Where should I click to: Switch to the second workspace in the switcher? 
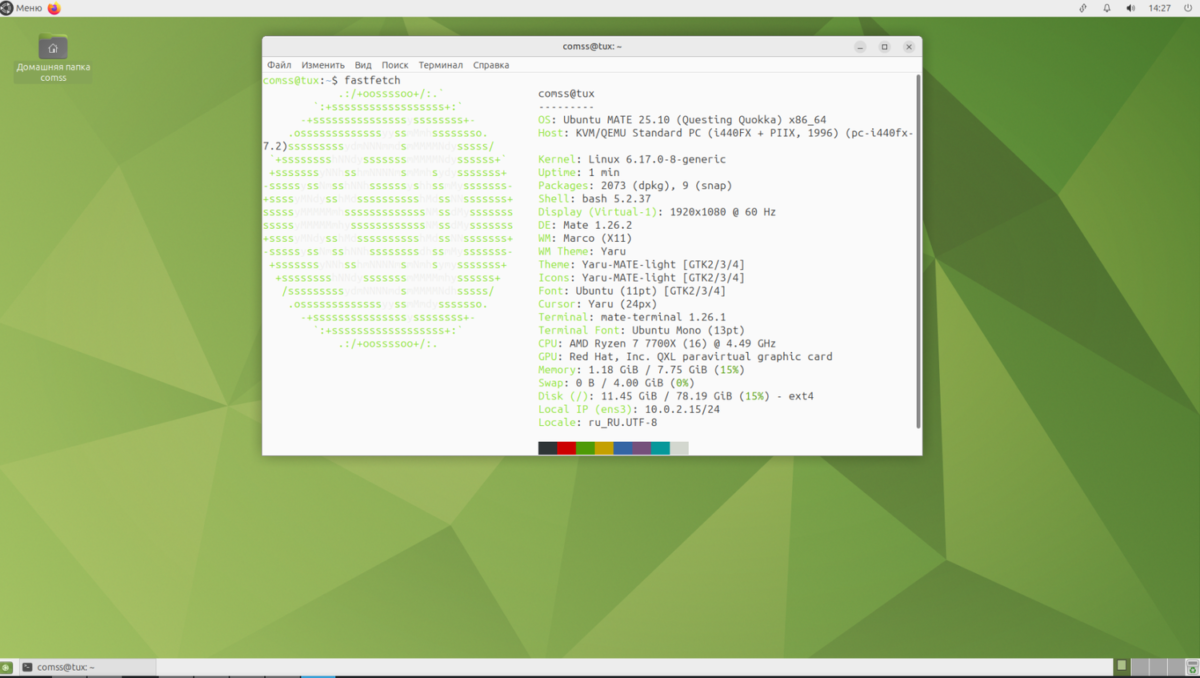coord(1141,666)
